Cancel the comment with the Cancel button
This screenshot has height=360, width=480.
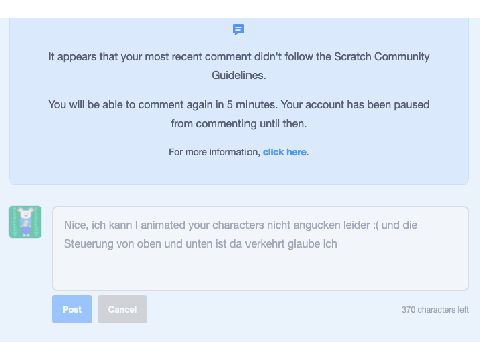pyautogui.click(x=122, y=309)
